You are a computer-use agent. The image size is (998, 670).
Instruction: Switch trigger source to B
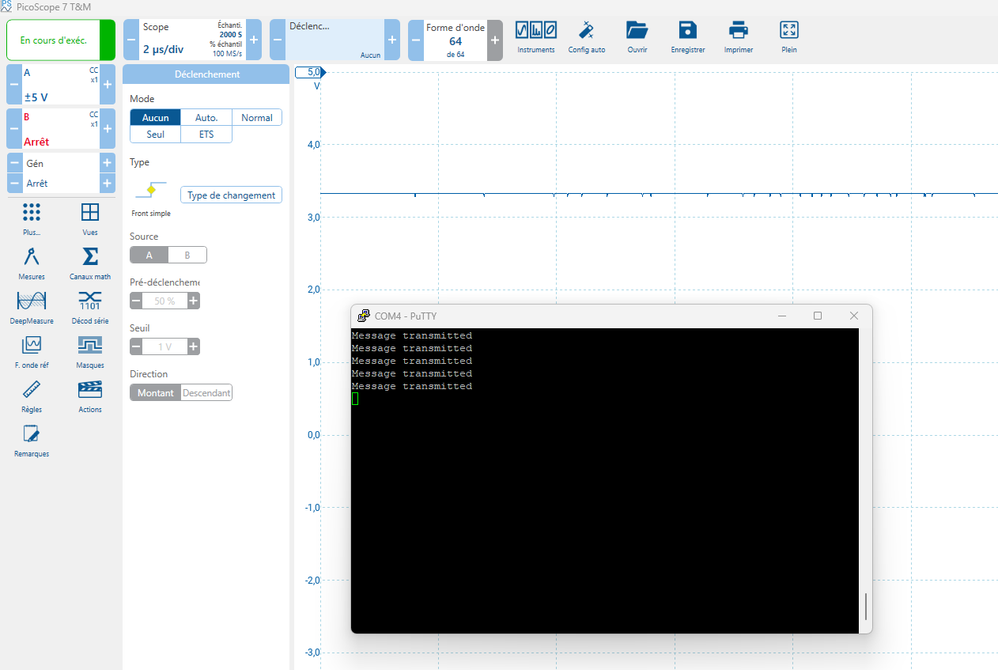187,255
